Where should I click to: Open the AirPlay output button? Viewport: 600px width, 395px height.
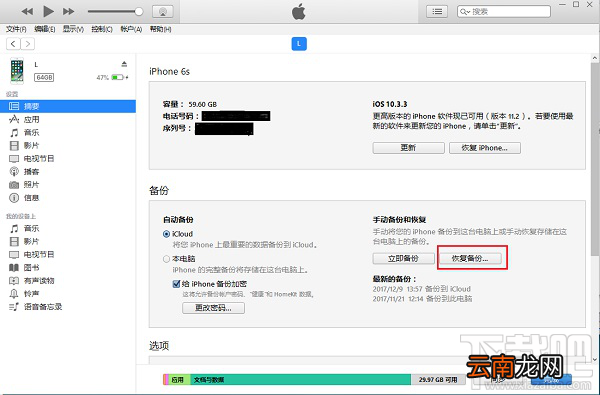click(x=163, y=11)
